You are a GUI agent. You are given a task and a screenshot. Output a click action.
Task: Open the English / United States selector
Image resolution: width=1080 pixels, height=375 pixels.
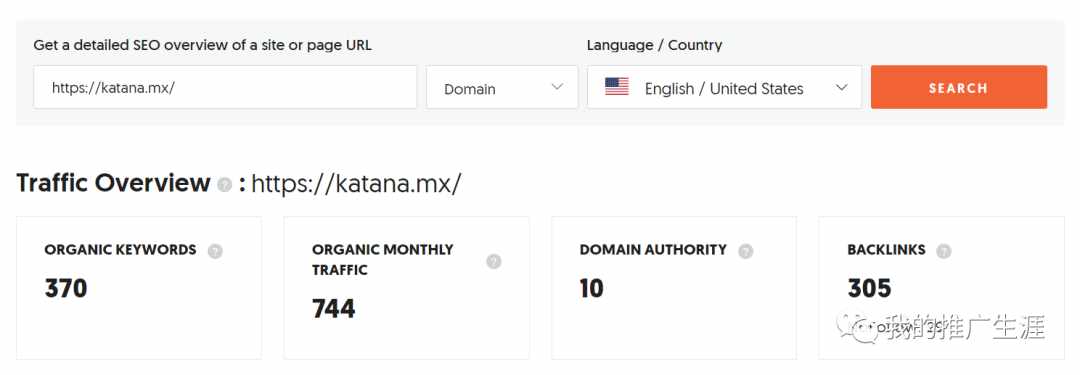[725, 87]
